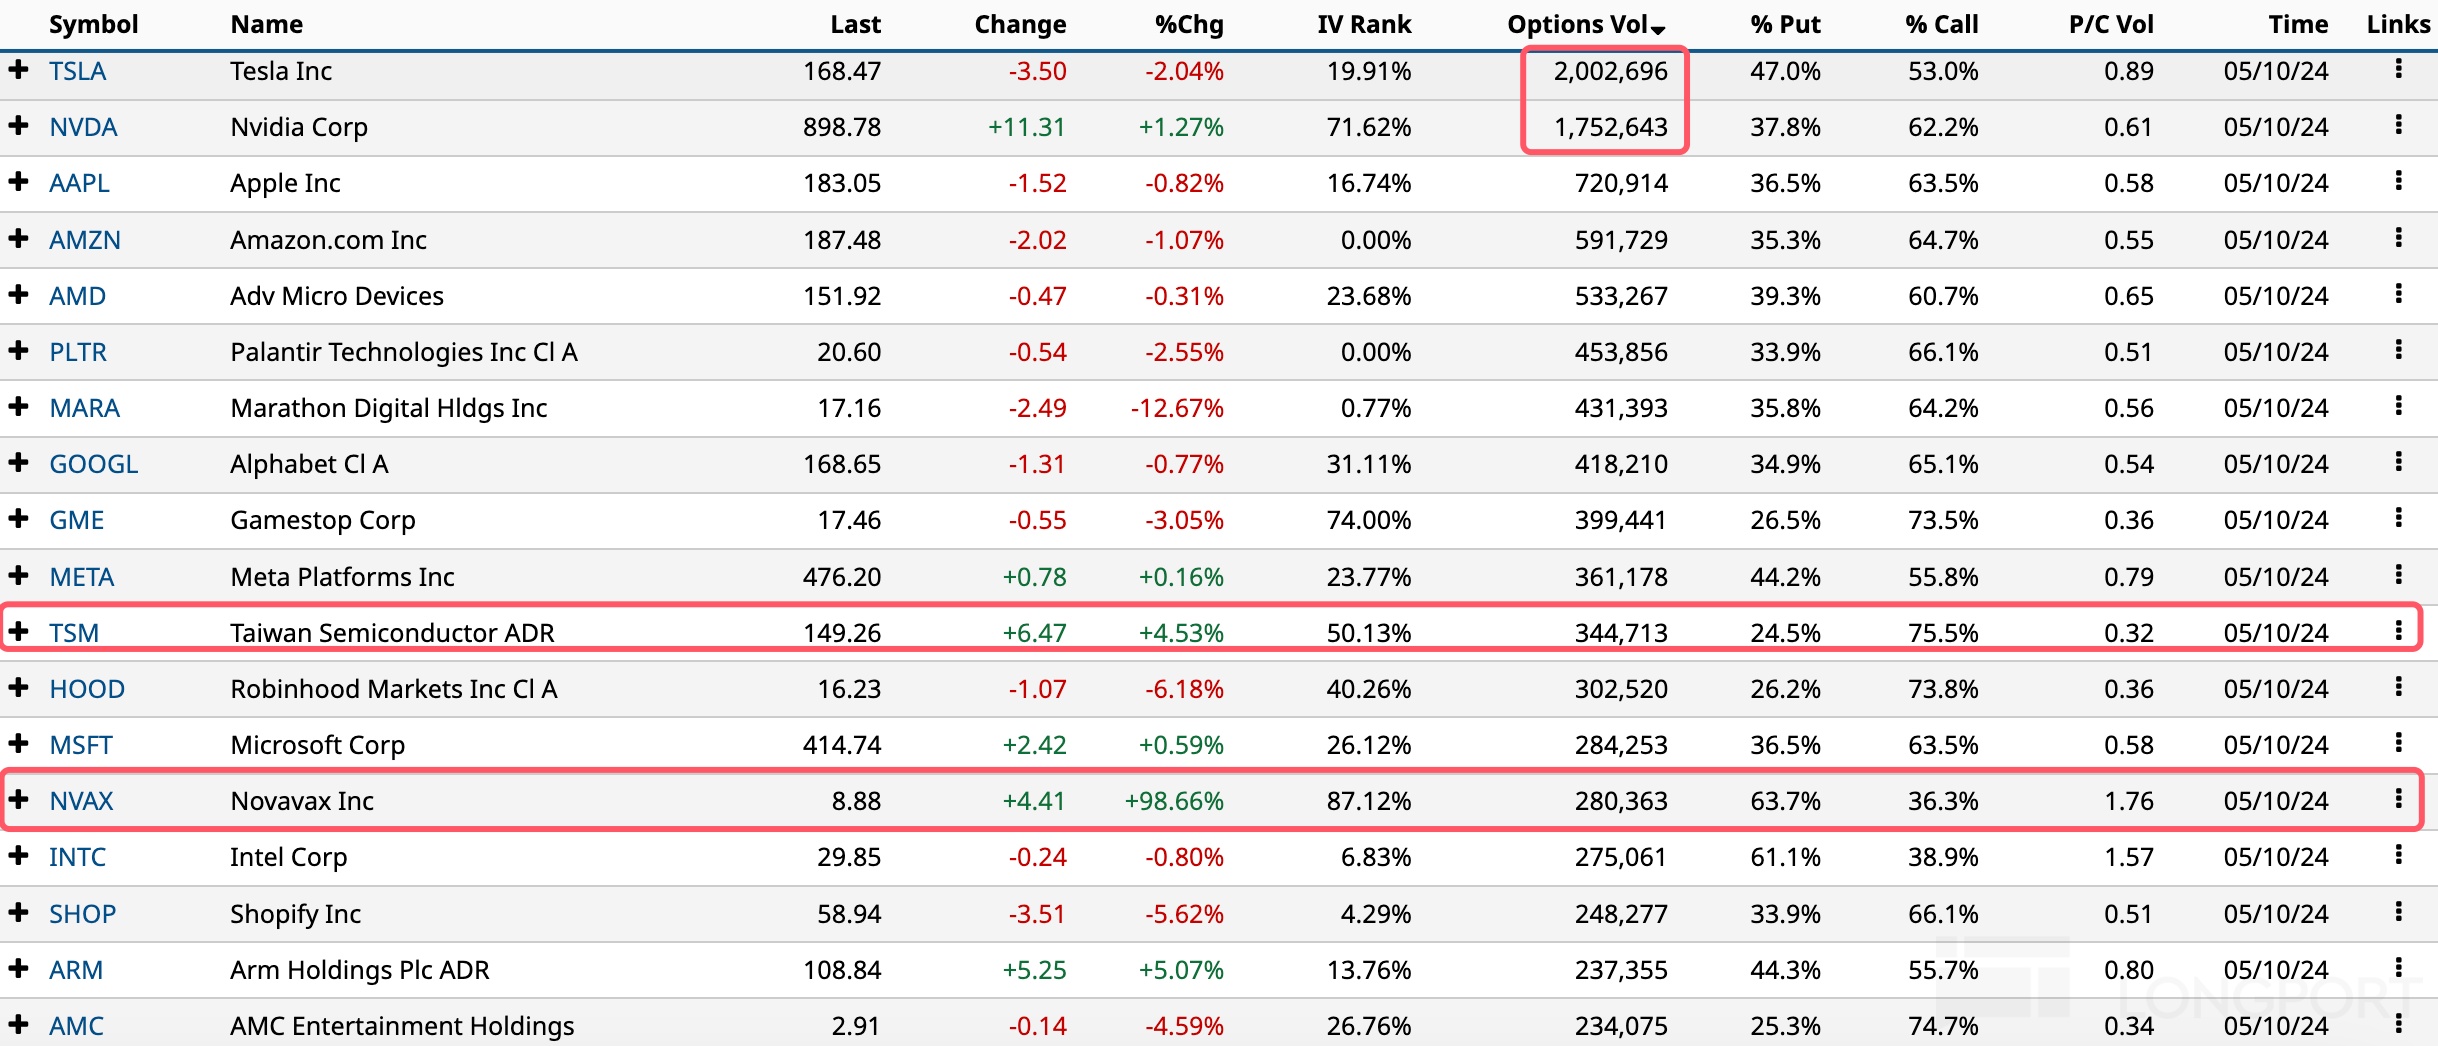
Task: Open the links menu for Novavax row
Action: [2398, 798]
